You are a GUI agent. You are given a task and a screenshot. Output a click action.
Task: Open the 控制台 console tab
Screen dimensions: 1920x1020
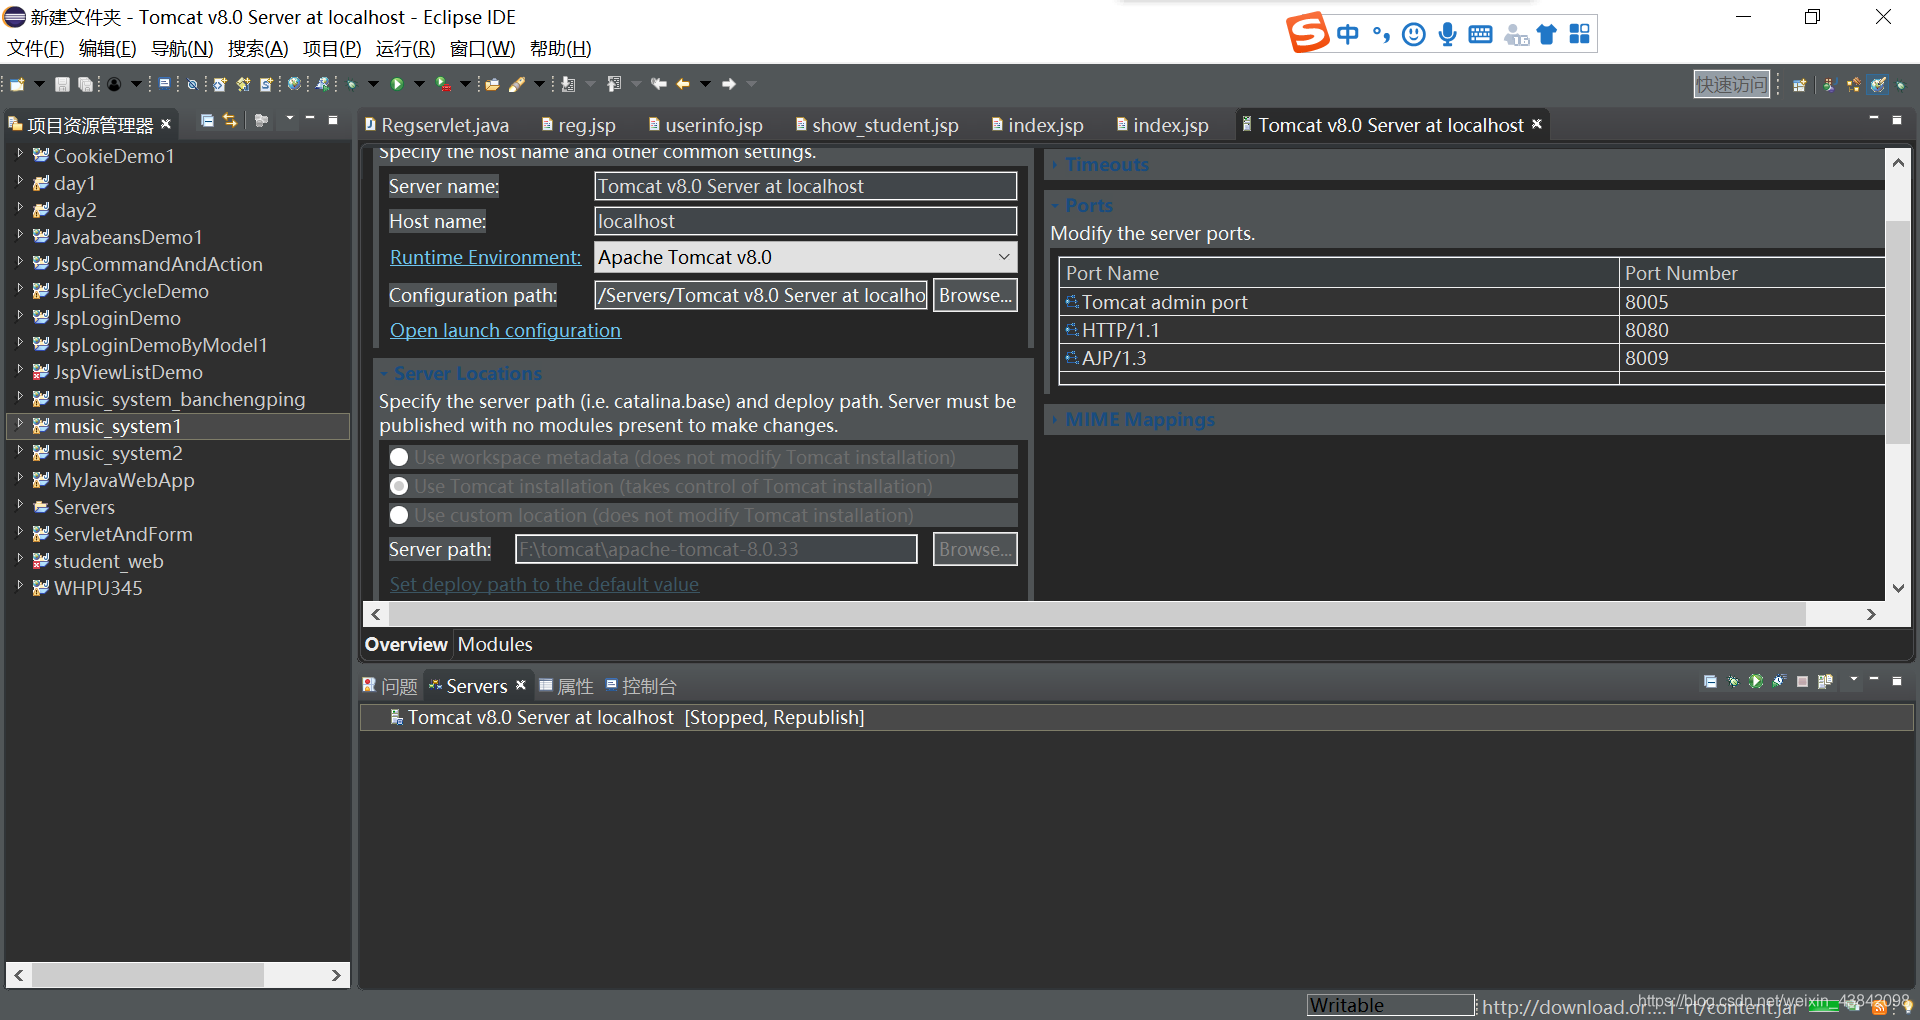click(641, 686)
